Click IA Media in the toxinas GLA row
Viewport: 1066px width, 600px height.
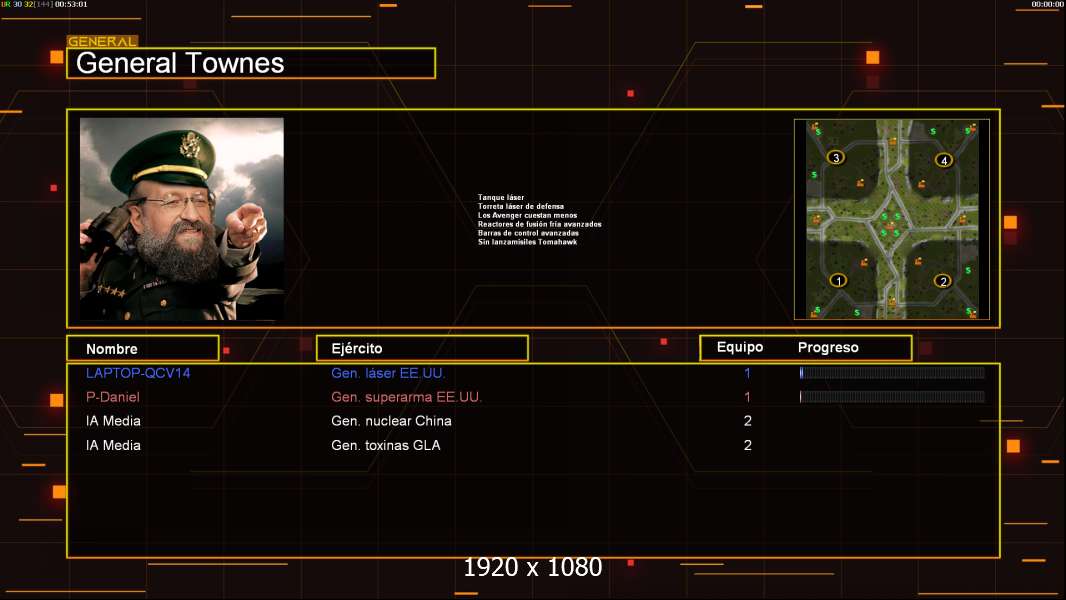(113, 445)
